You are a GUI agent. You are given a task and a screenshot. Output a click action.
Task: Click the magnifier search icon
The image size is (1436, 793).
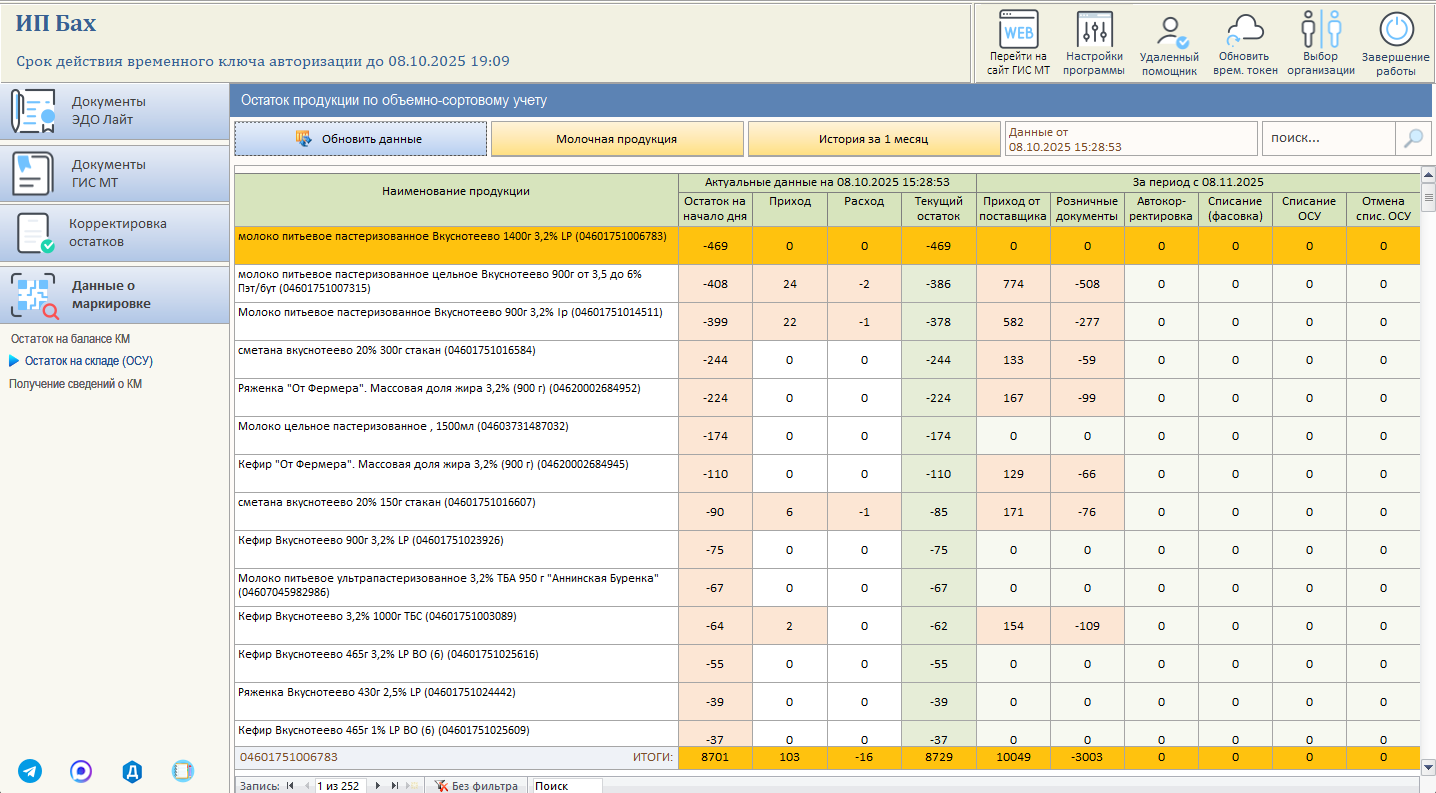(1413, 138)
